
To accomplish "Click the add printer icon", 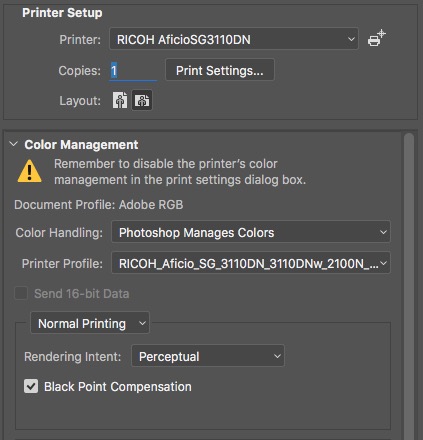I will click(x=377, y=39).
